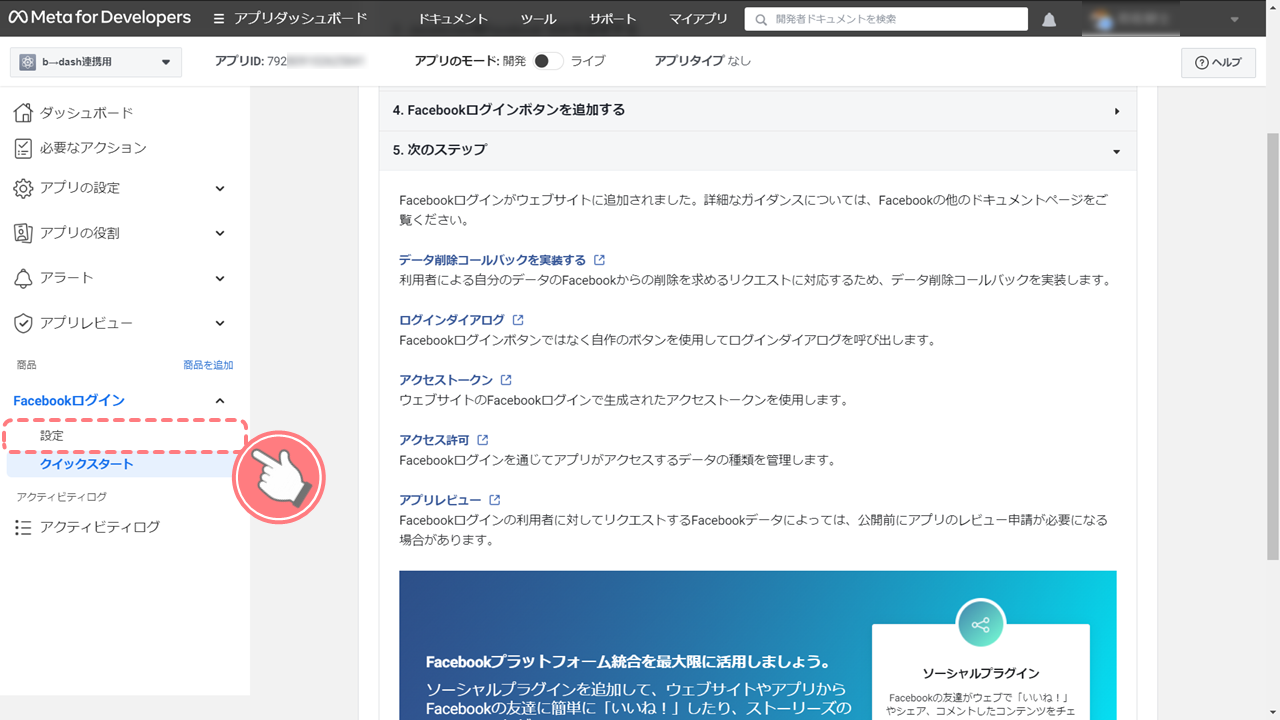Open the サポート menu
The height and width of the screenshot is (720, 1280).
[612, 19]
